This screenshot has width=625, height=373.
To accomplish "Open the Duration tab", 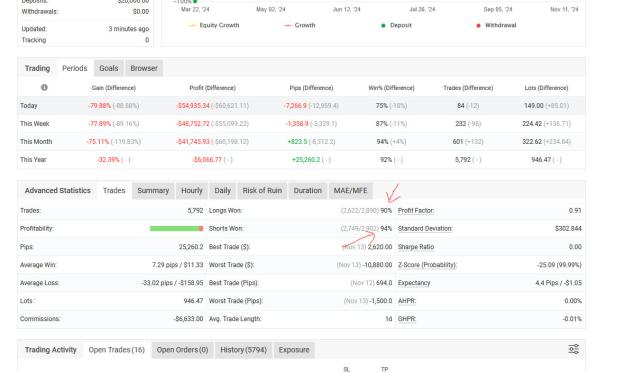I will point(307,190).
